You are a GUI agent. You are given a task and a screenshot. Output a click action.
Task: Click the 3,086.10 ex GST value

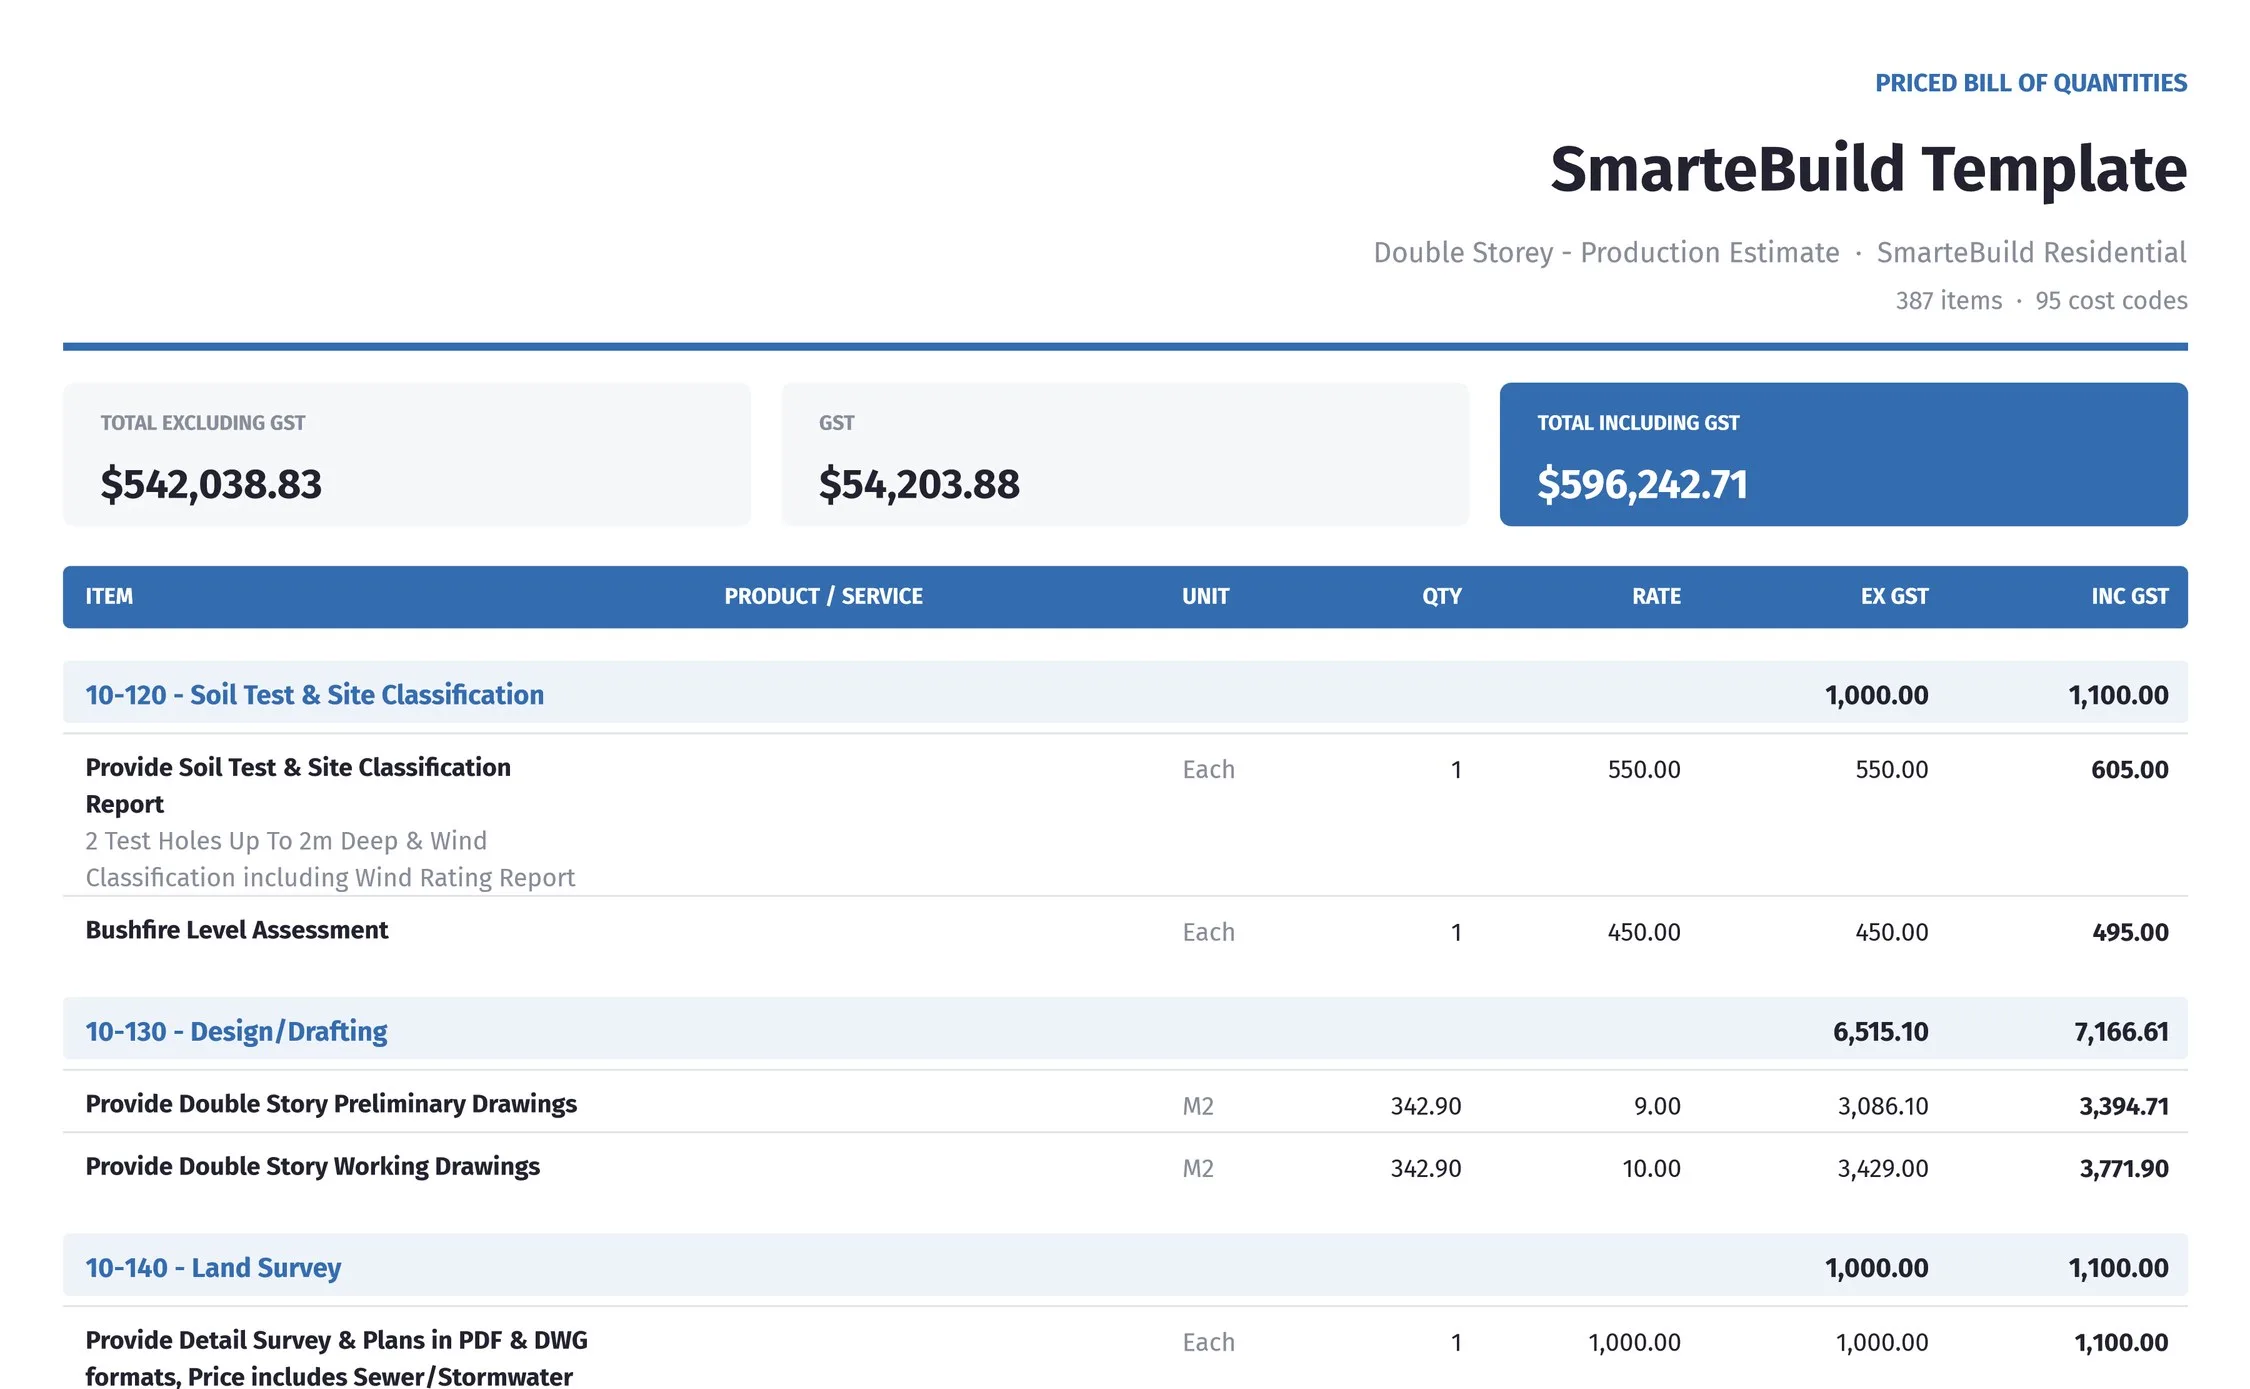click(1882, 1106)
